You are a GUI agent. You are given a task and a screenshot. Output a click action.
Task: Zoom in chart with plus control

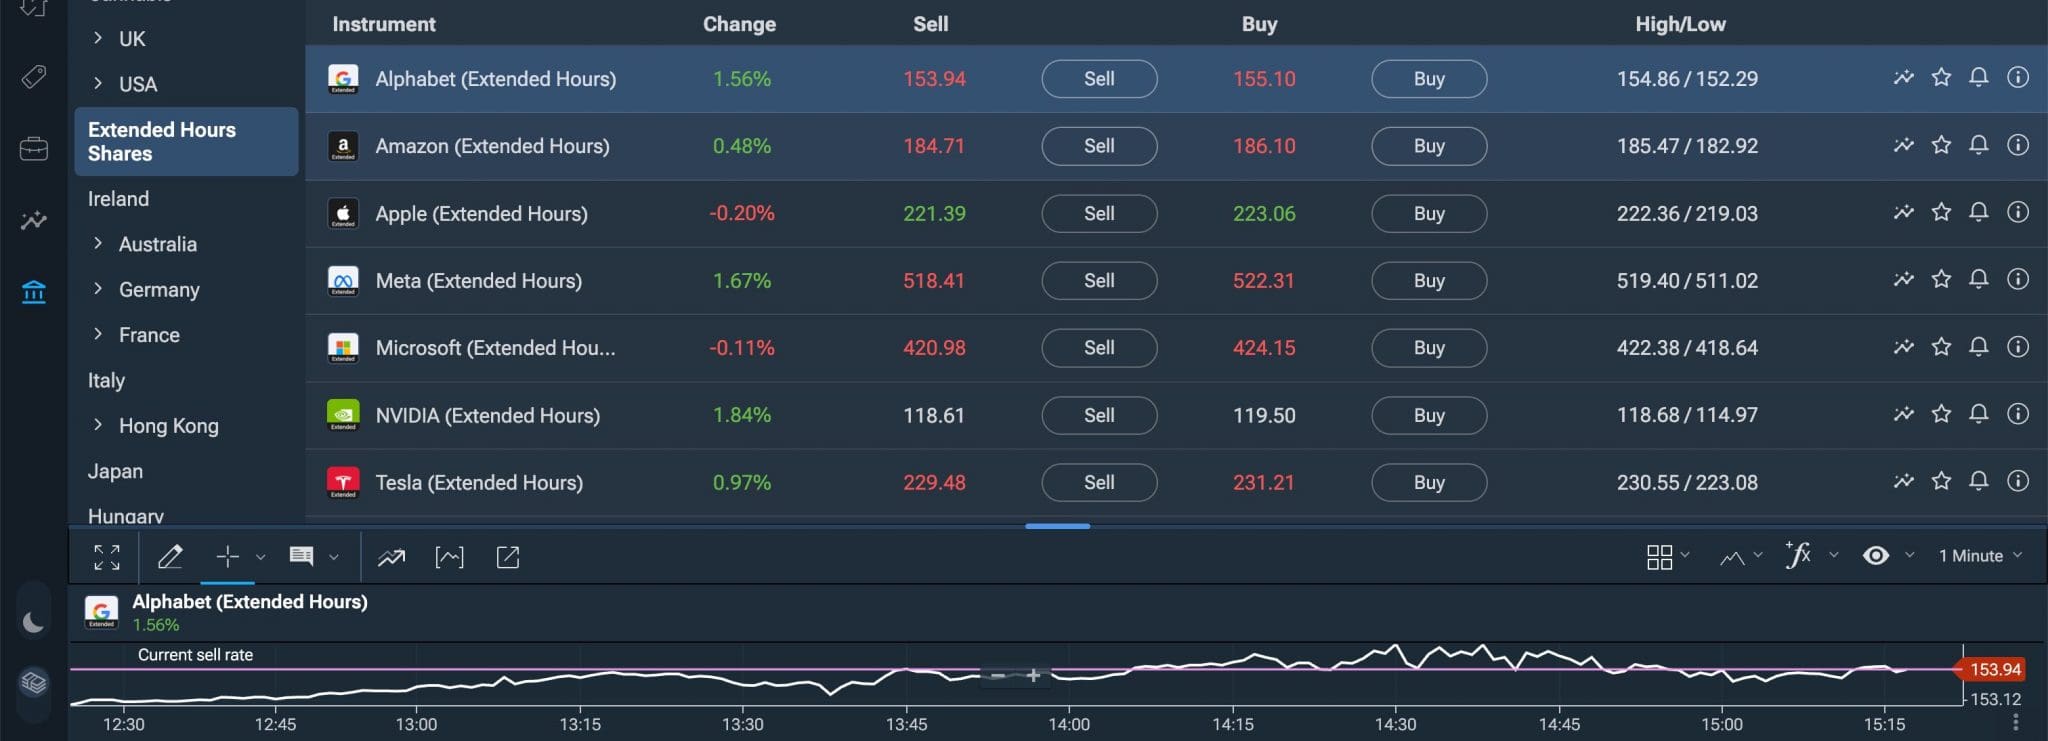click(x=1034, y=676)
